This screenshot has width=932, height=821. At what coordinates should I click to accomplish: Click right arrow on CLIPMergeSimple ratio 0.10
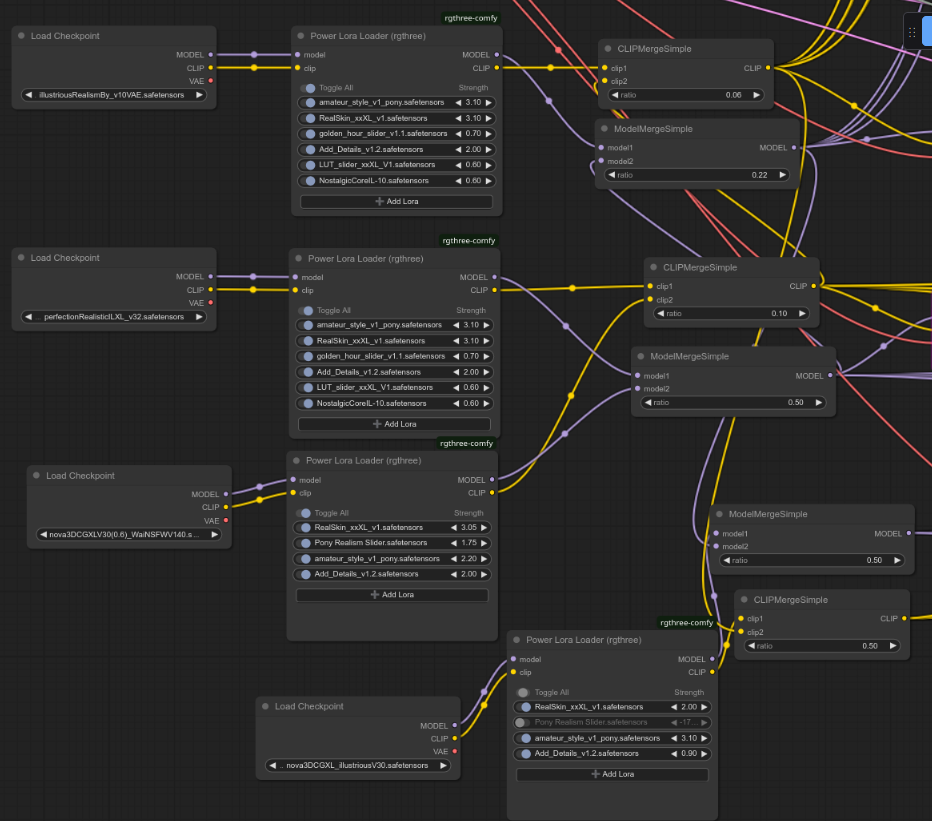802,313
